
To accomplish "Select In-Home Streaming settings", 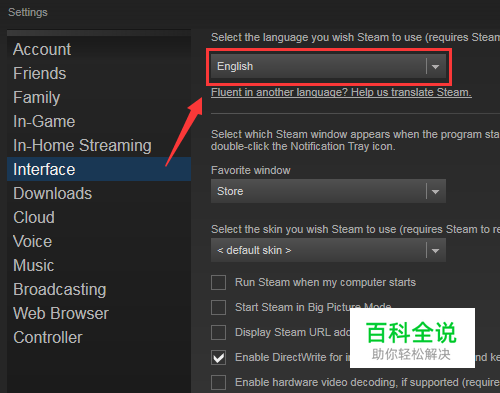I will pos(99,145).
